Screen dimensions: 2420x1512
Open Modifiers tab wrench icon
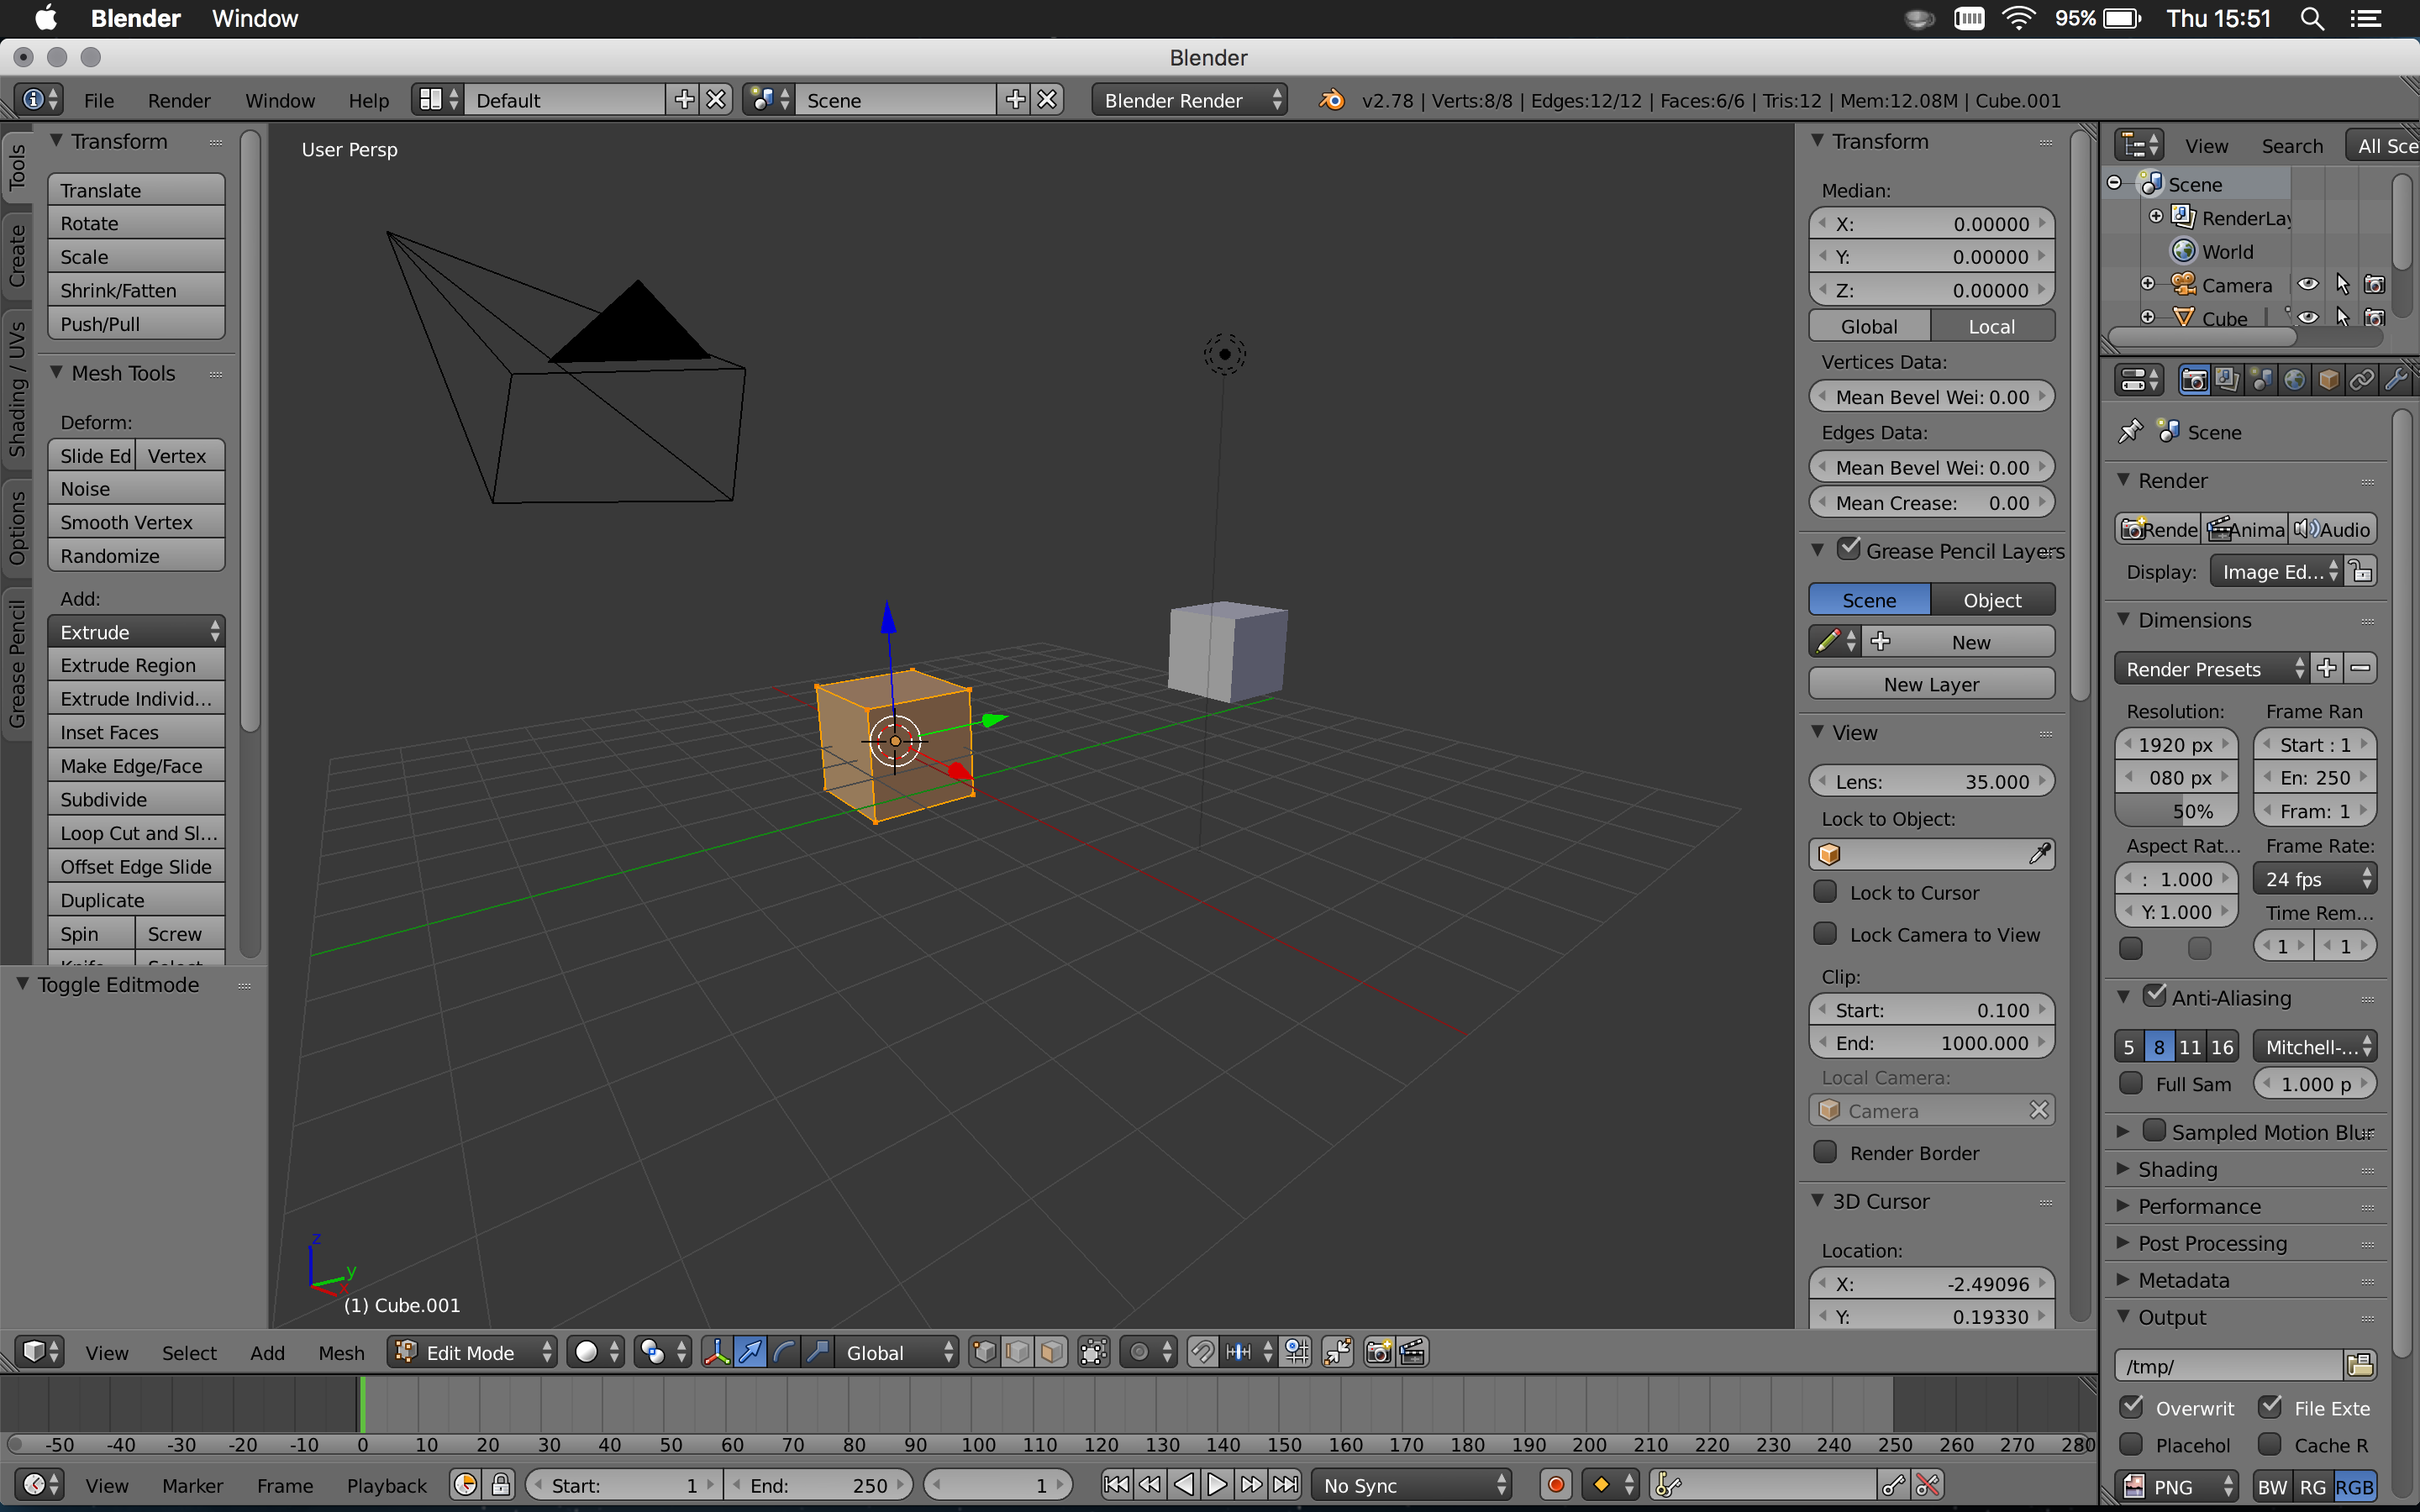(2395, 380)
